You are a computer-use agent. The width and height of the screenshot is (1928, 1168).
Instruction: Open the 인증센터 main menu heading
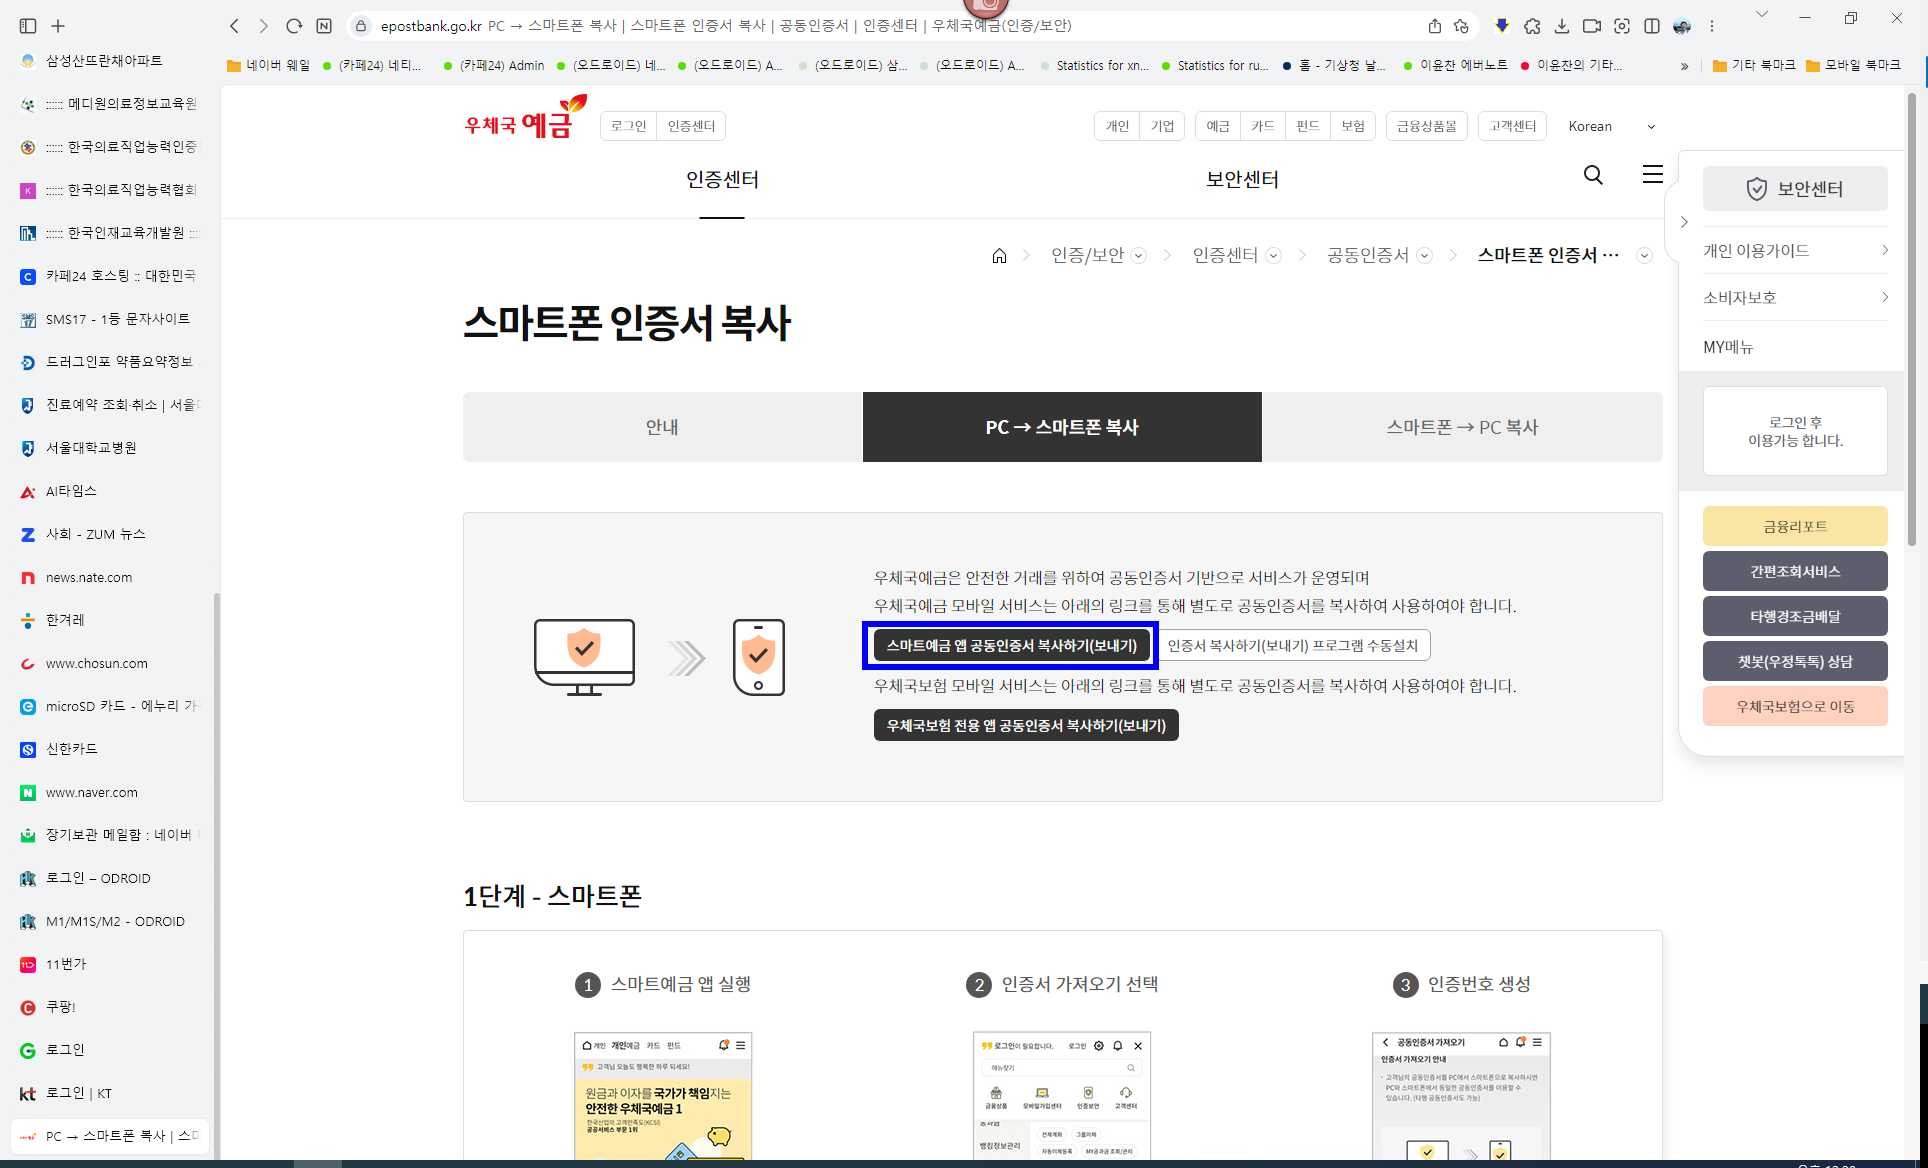coord(722,180)
